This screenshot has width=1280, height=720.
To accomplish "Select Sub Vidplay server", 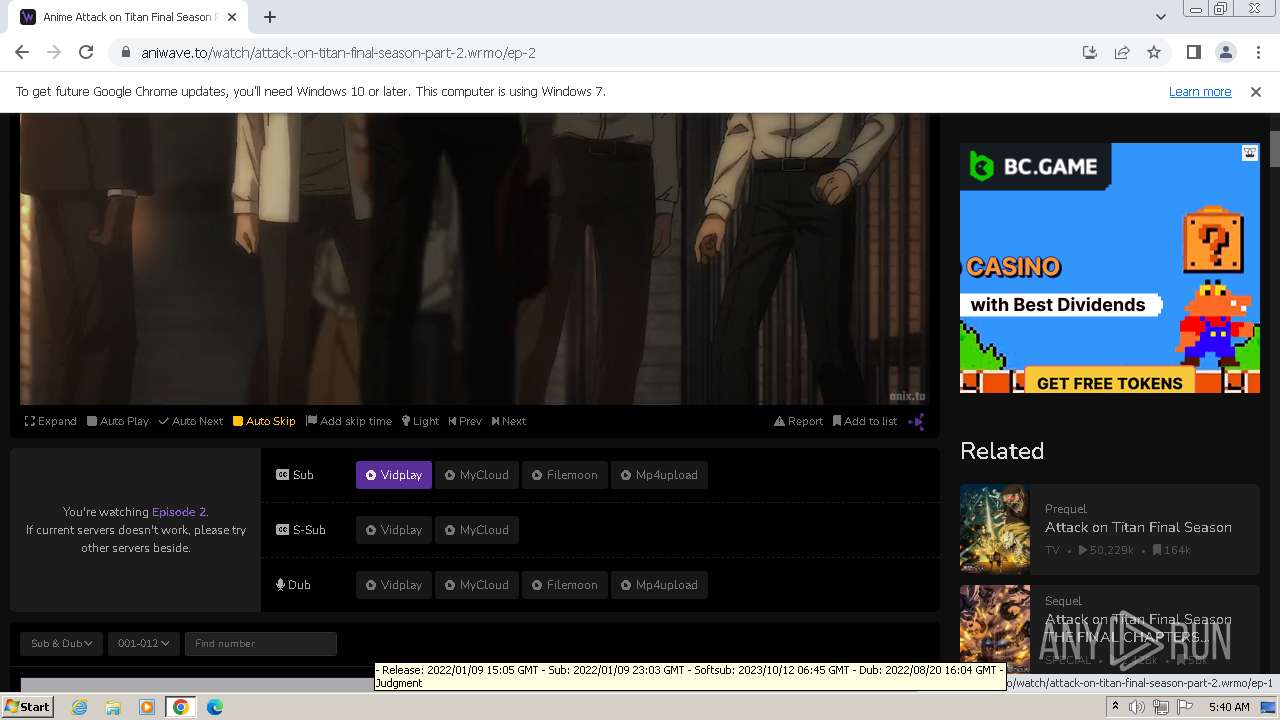I will 394,475.
